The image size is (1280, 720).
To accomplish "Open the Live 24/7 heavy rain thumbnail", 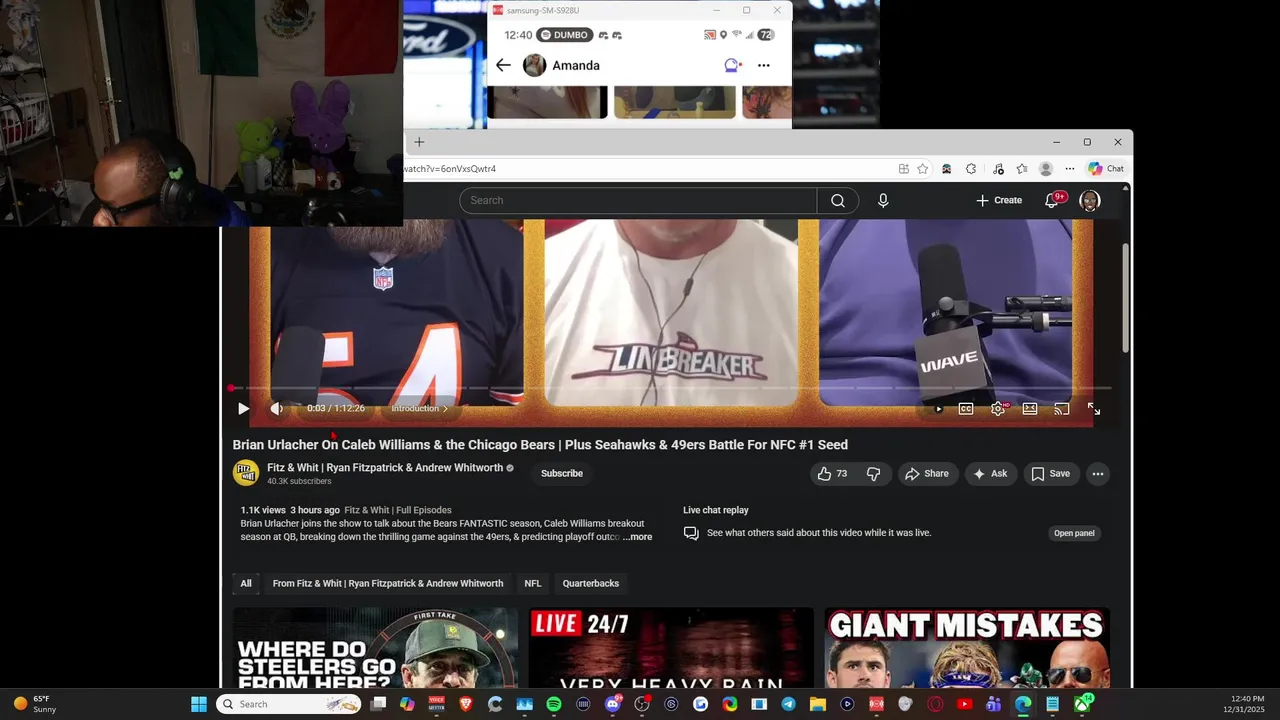I will 671,647.
